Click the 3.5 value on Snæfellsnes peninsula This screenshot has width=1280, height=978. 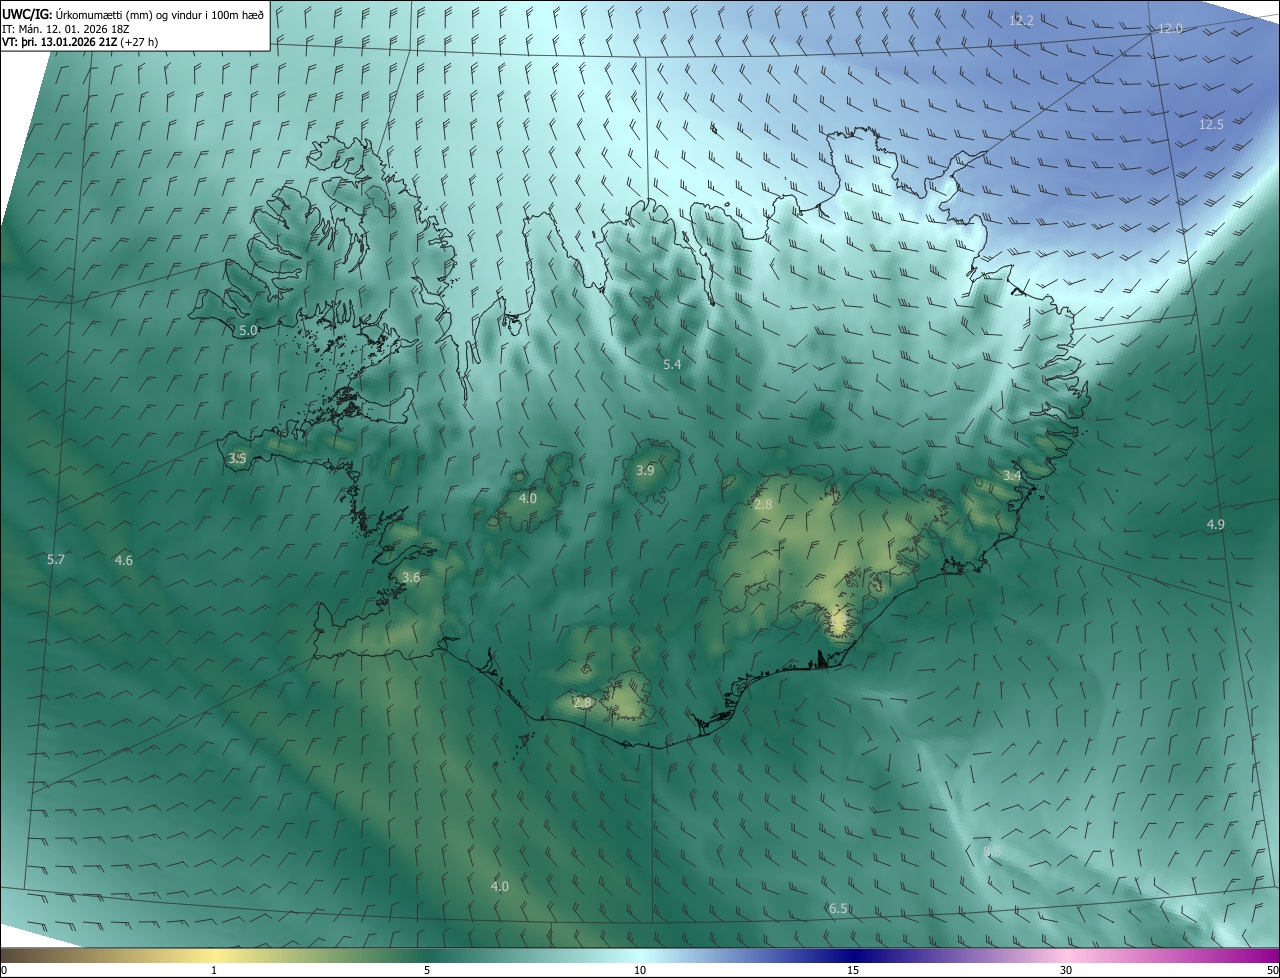coord(237,458)
